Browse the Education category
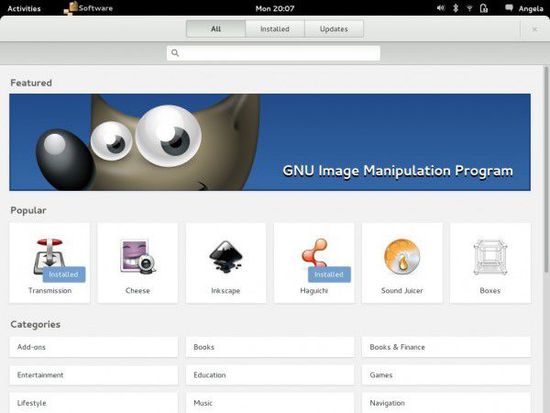 pos(270,375)
